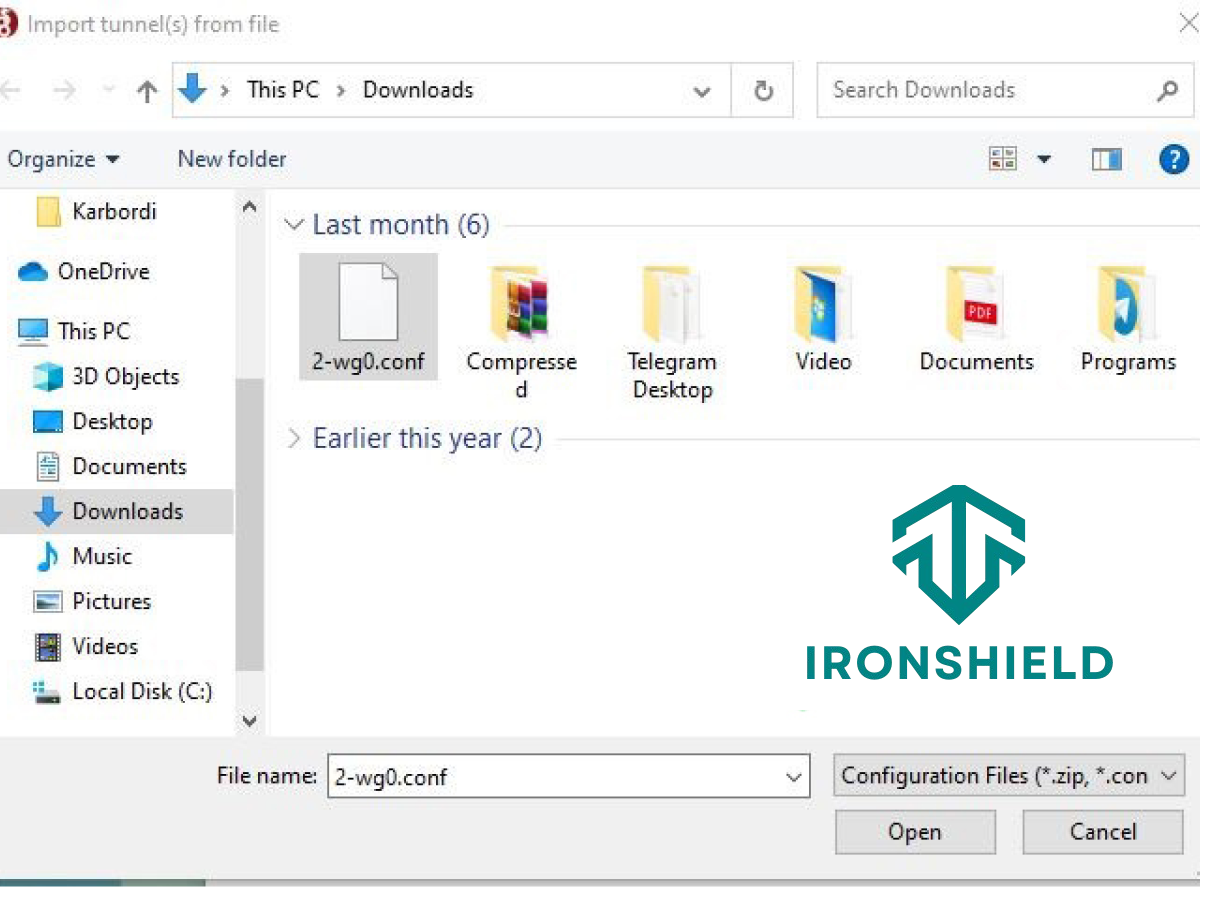Click the sidebar scroll up arrow
Image resolution: width=1216 pixels, height=906 pixels.
click(250, 207)
